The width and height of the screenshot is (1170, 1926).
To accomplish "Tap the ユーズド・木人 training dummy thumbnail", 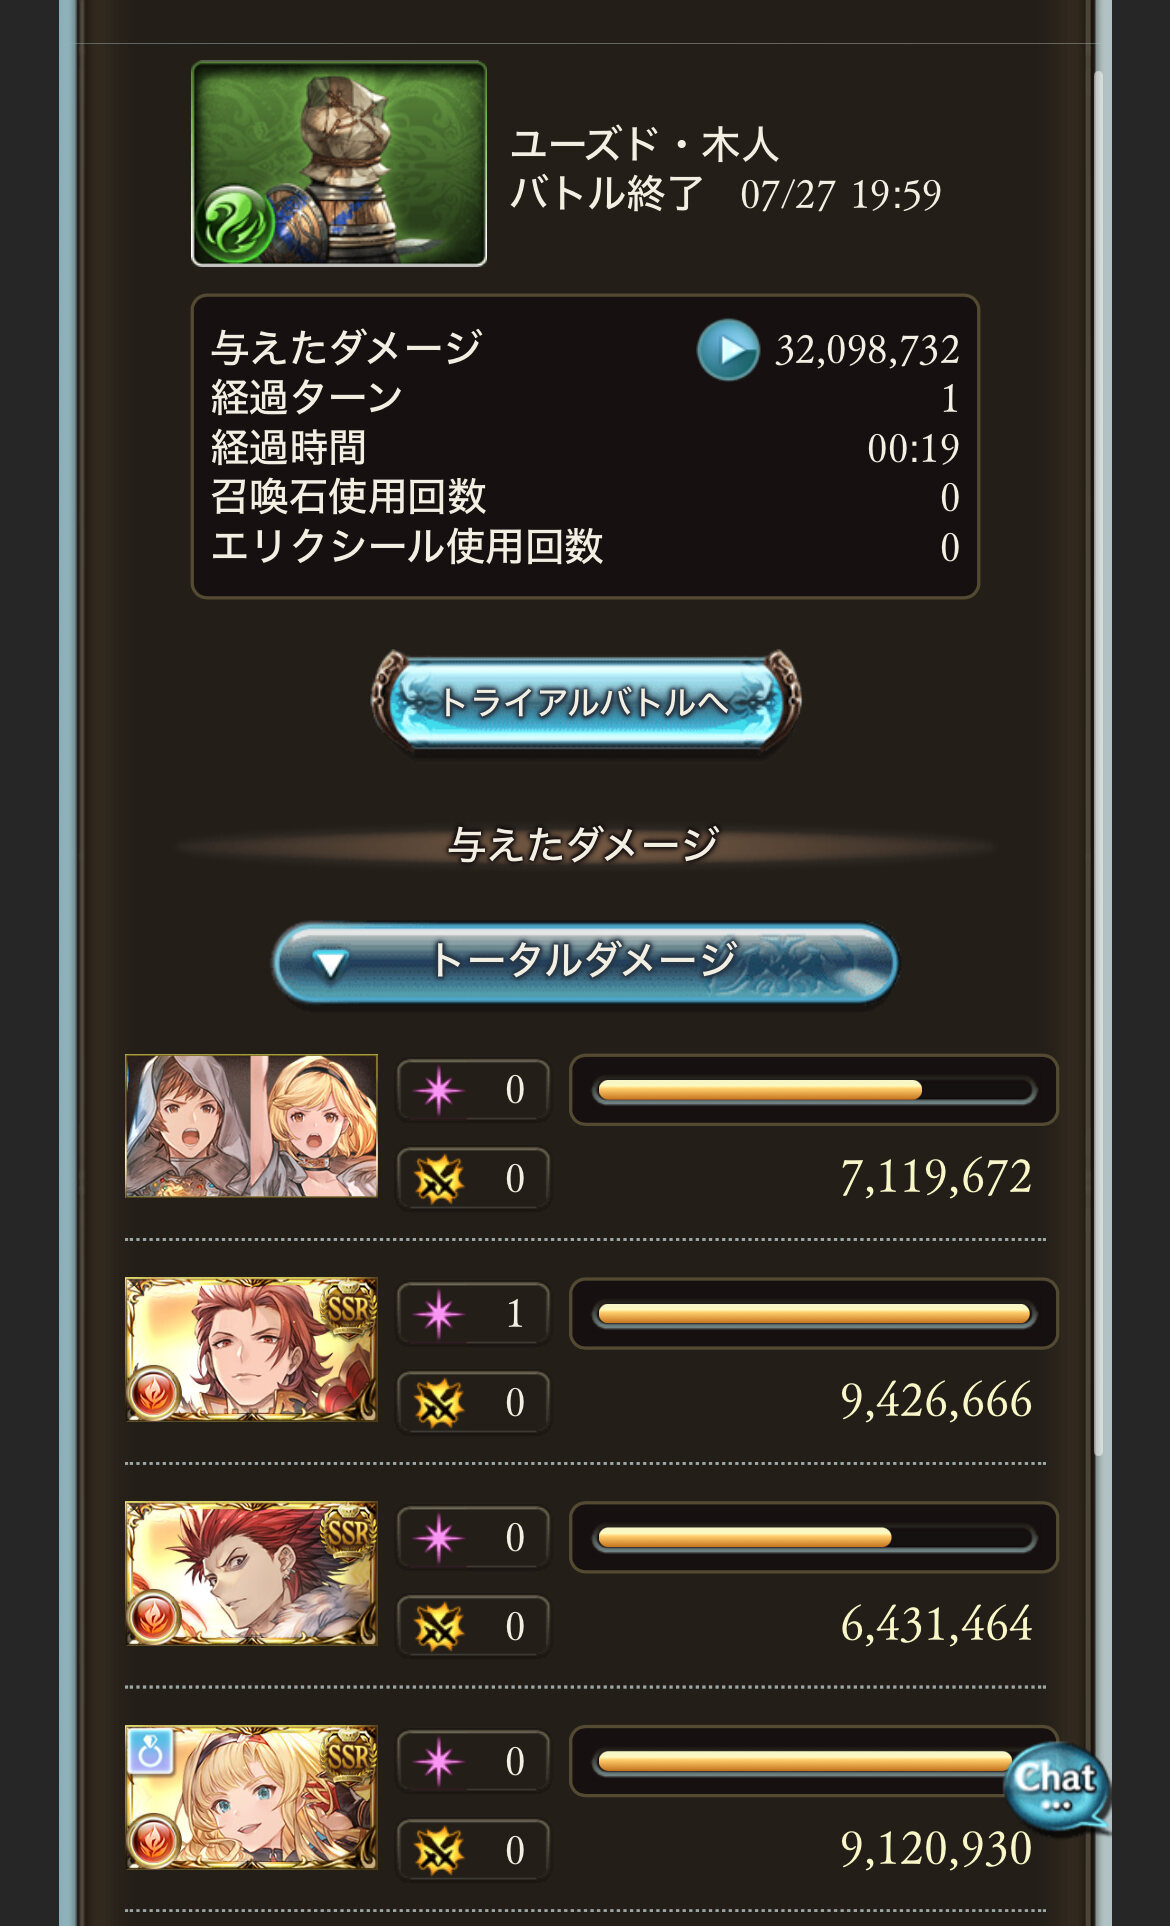I will tap(339, 164).
